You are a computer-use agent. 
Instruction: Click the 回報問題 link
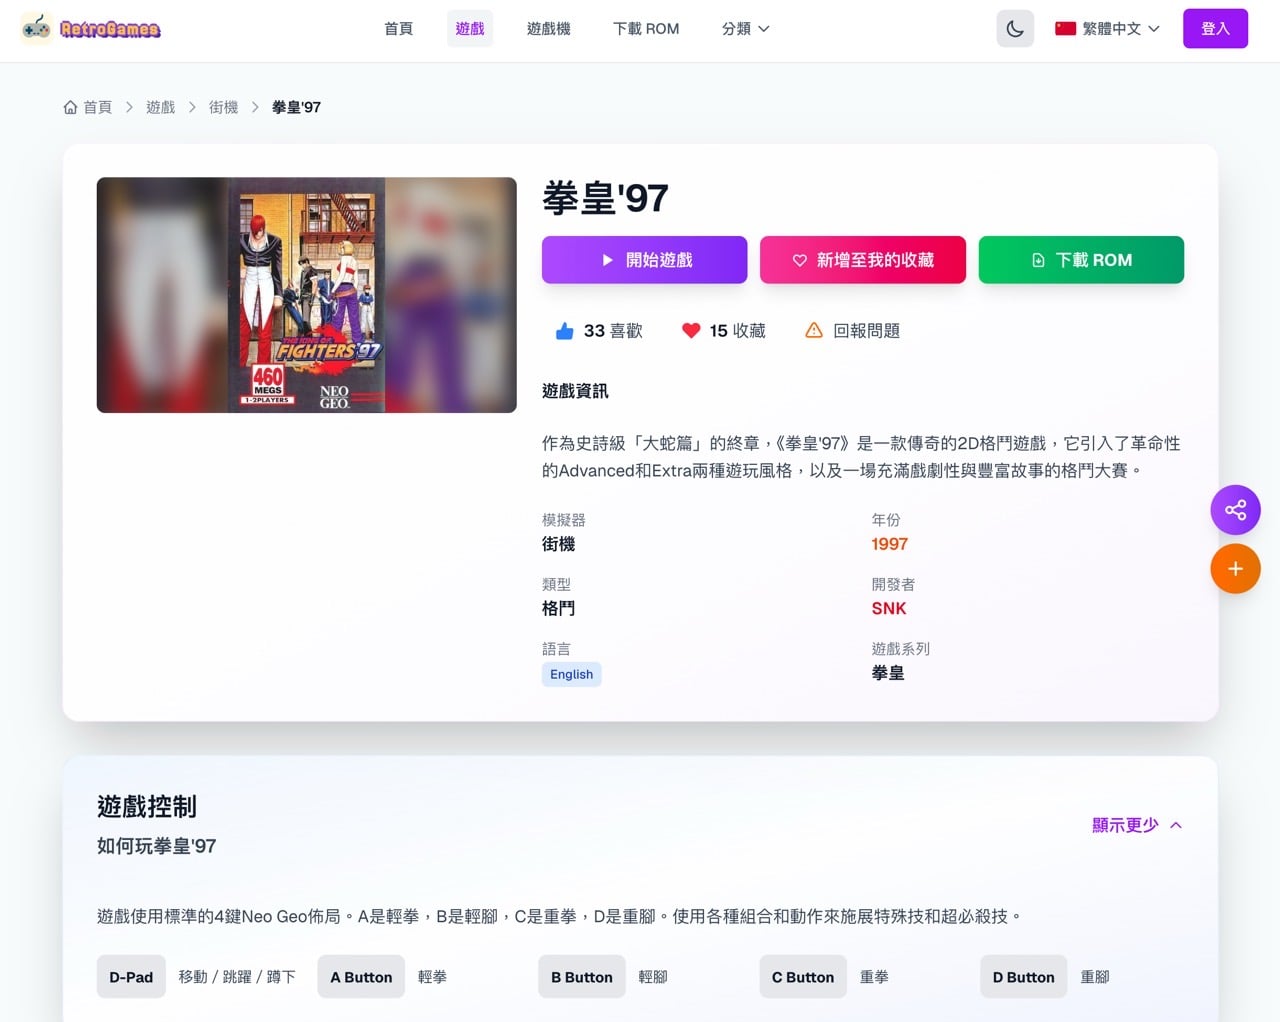[866, 331]
